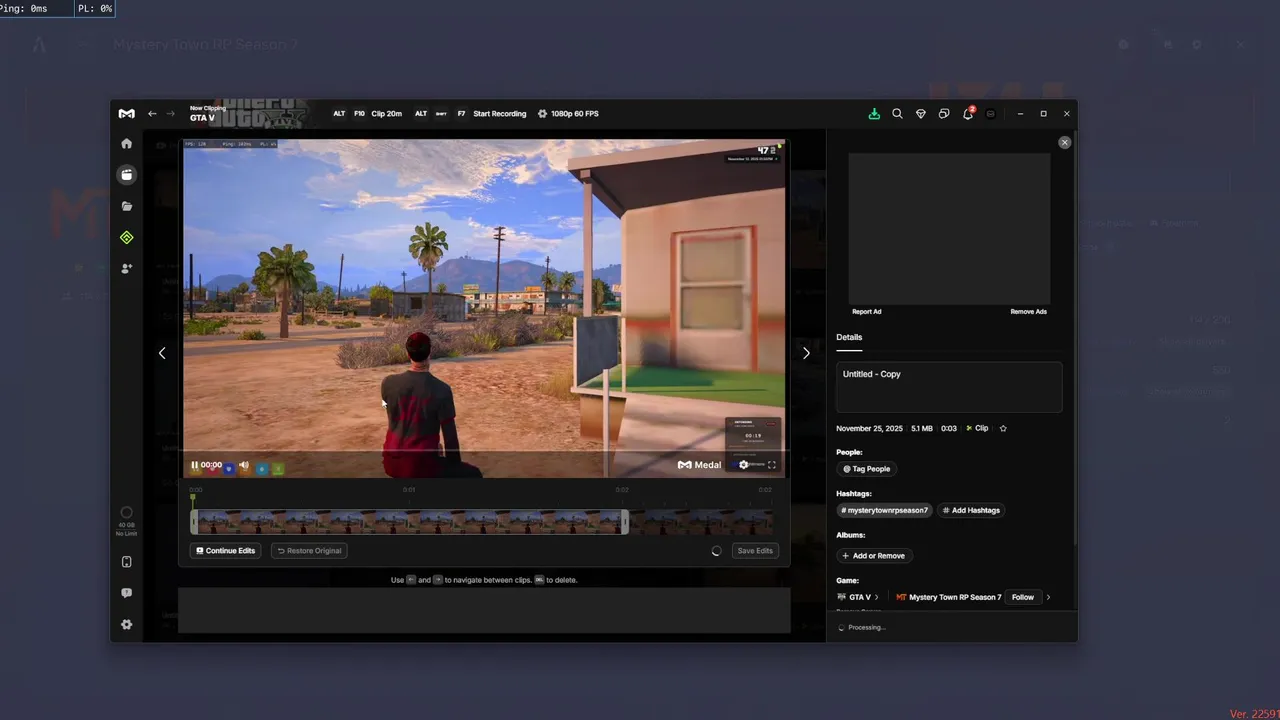Open the folders sidebar icon
This screenshot has height=720, width=1280.
coord(126,206)
